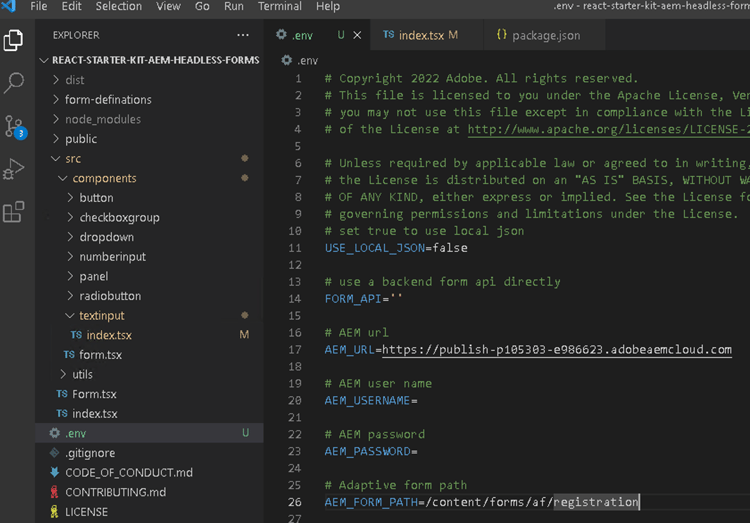750x523 pixels.
Task: Open Source Control view with badge
Action: (x=14, y=126)
